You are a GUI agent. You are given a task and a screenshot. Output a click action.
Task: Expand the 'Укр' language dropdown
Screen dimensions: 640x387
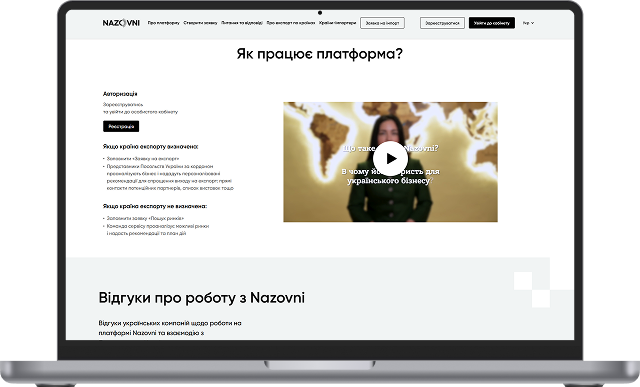click(529, 23)
